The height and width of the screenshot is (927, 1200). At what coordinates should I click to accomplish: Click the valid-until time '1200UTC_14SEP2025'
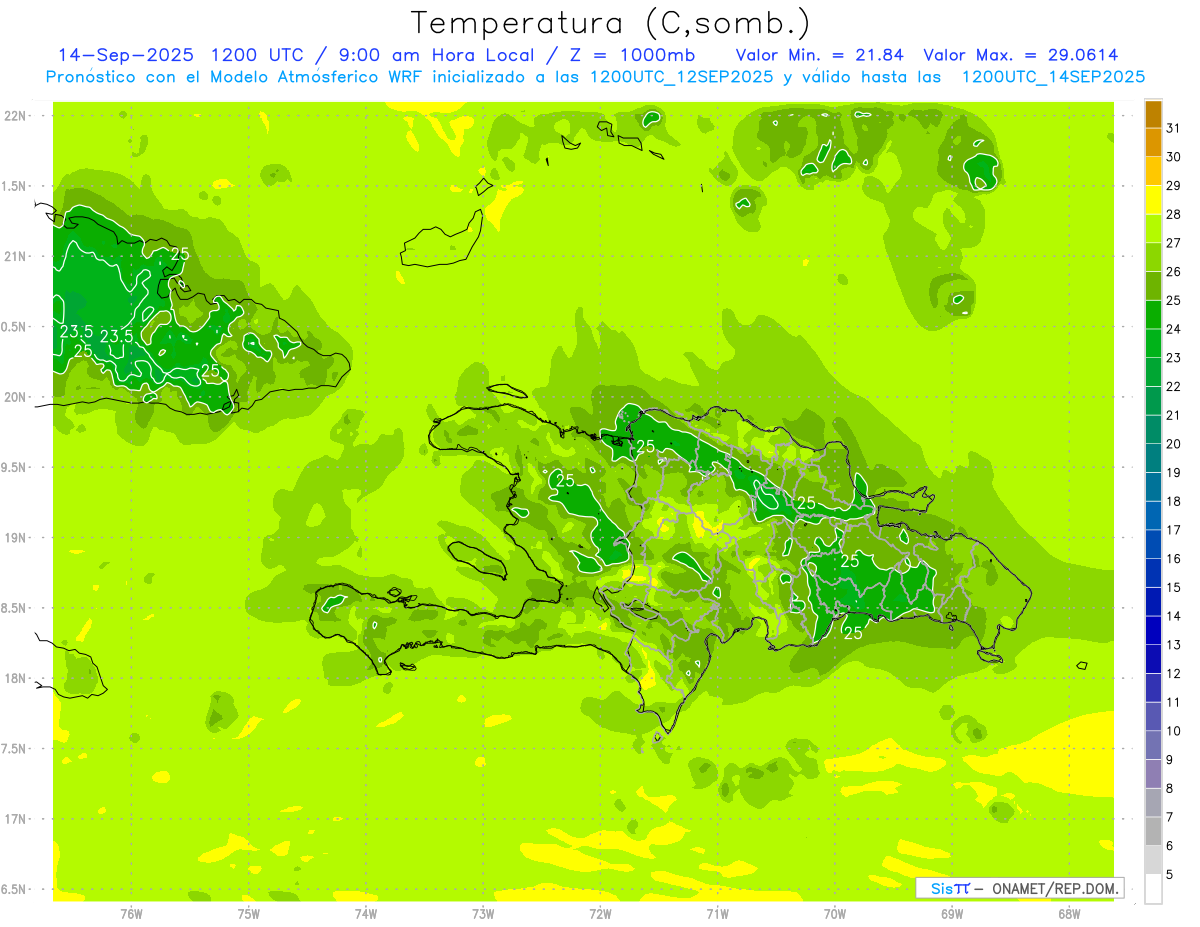(x=1053, y=77)
